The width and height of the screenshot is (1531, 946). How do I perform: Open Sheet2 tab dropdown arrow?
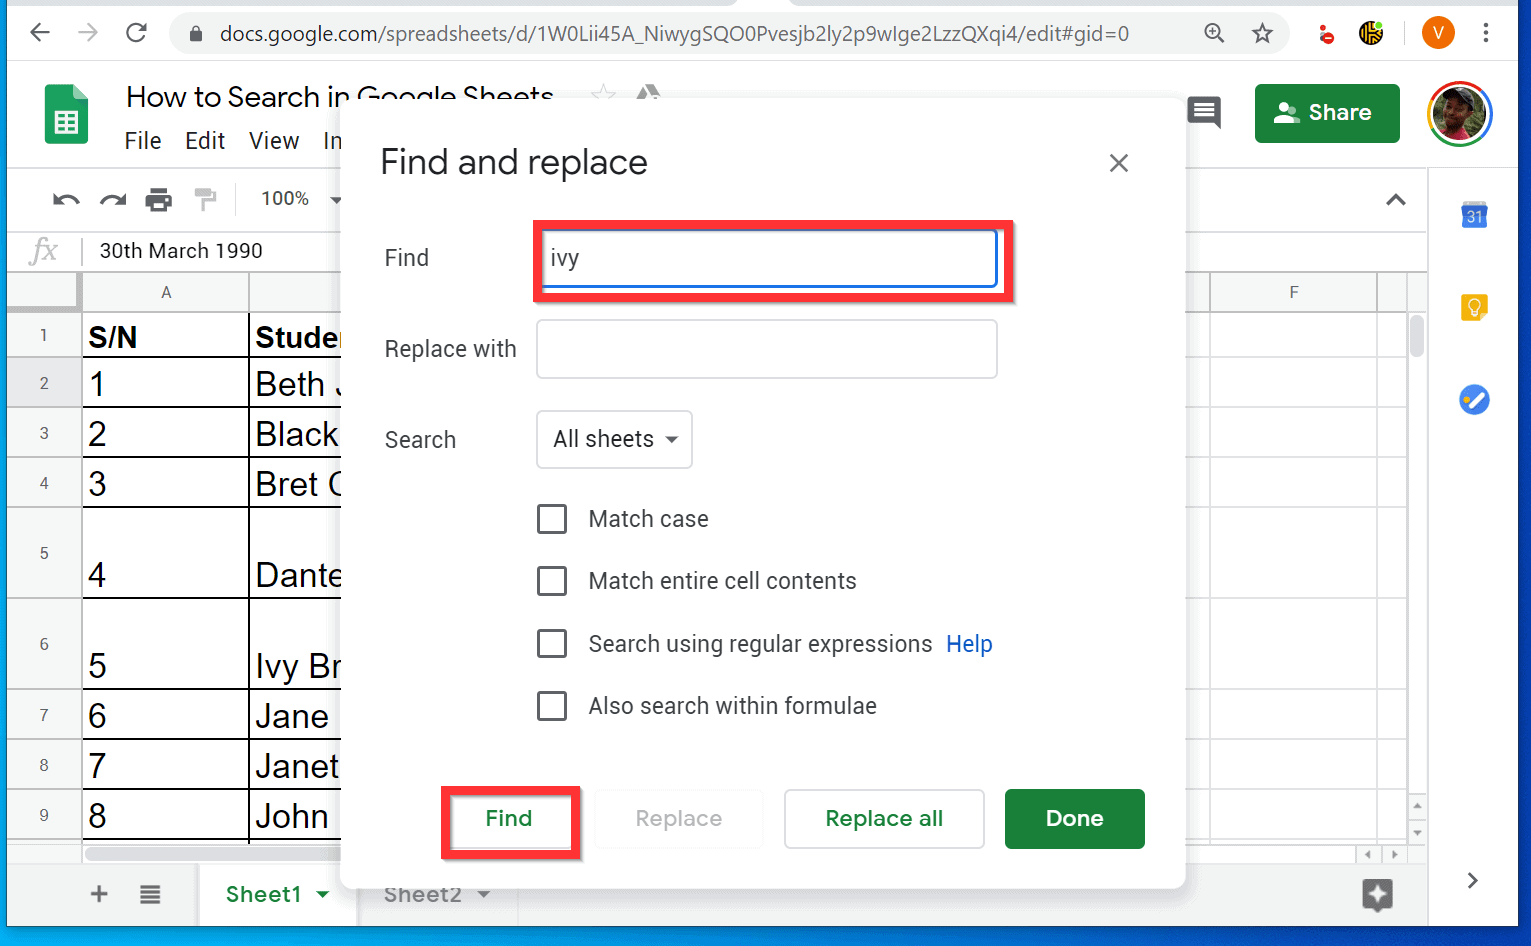point(484,894)
